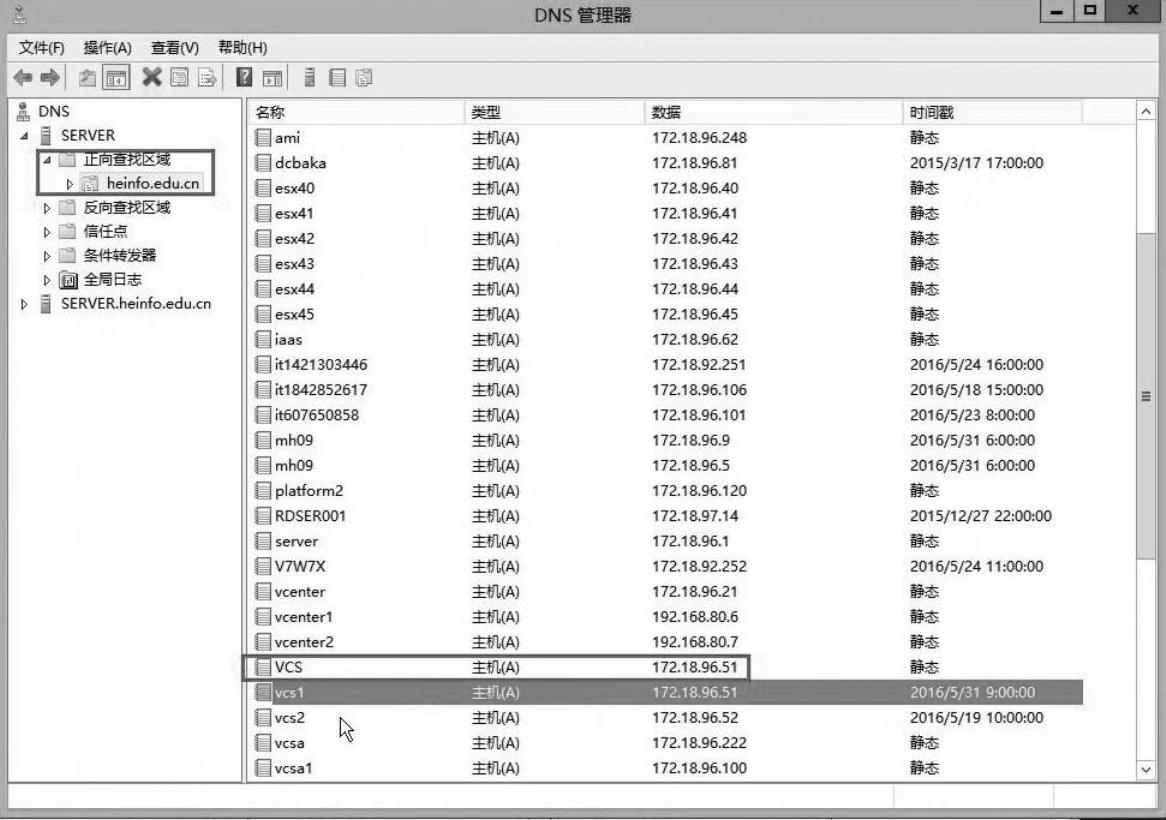Expand the 反向查找区域 node
This screenshot has height=820, width=1166.
tap(47, 208)
